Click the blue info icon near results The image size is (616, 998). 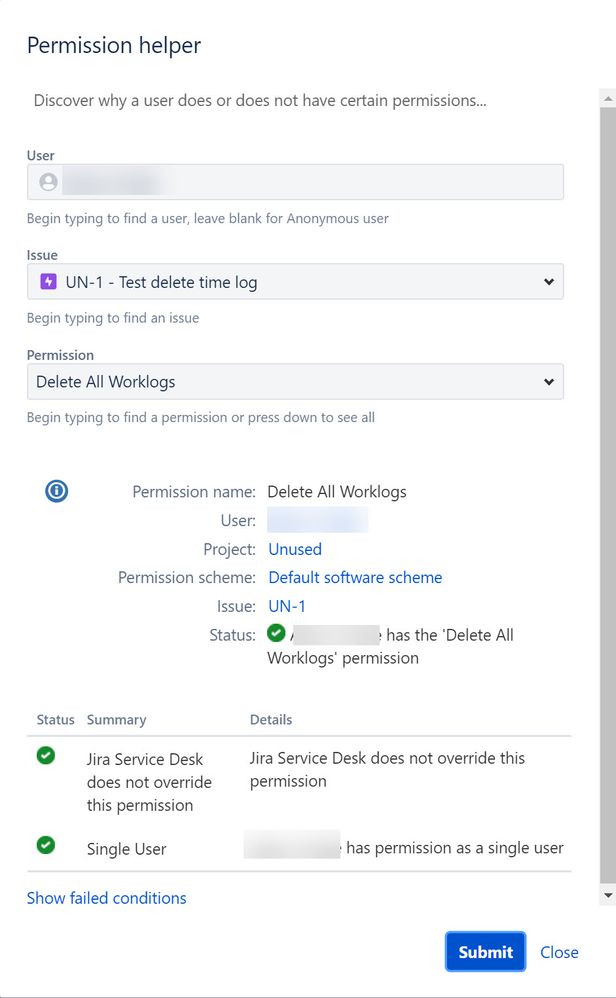pyautogui.click(x=57, y=491)
